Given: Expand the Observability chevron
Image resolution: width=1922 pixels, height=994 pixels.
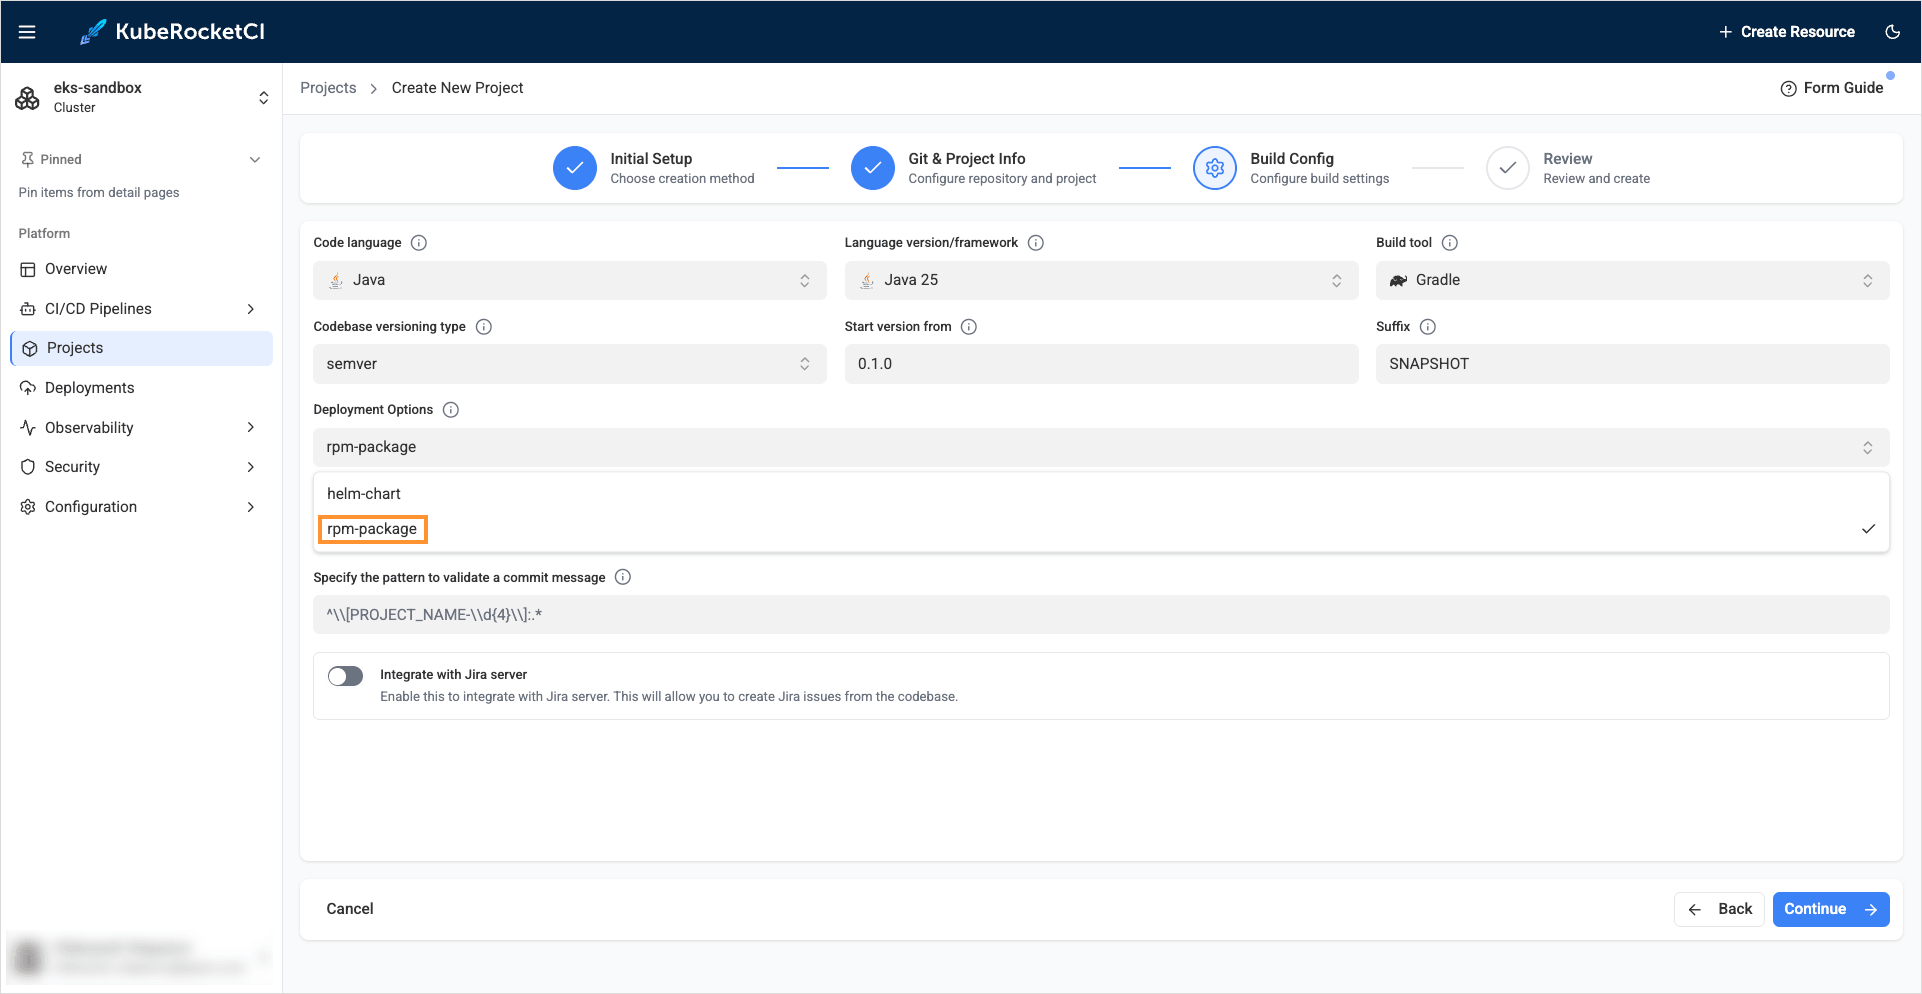Looking at the screenshot, I should [251, 427].
